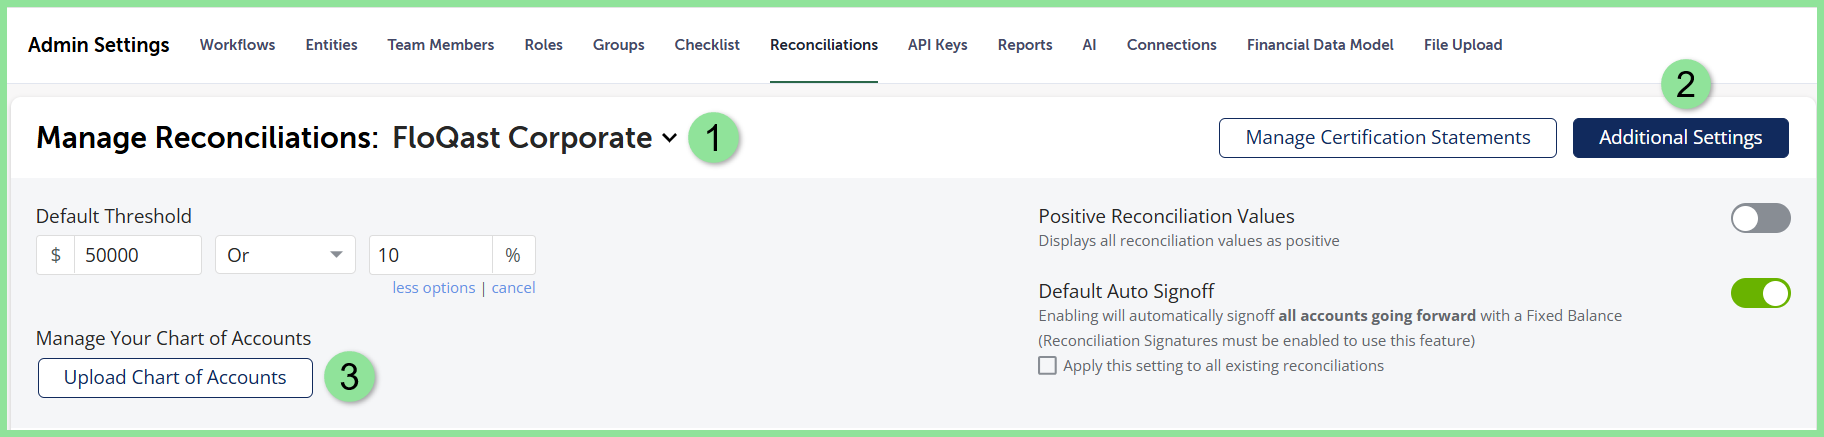Open the AI tab

1089,45
